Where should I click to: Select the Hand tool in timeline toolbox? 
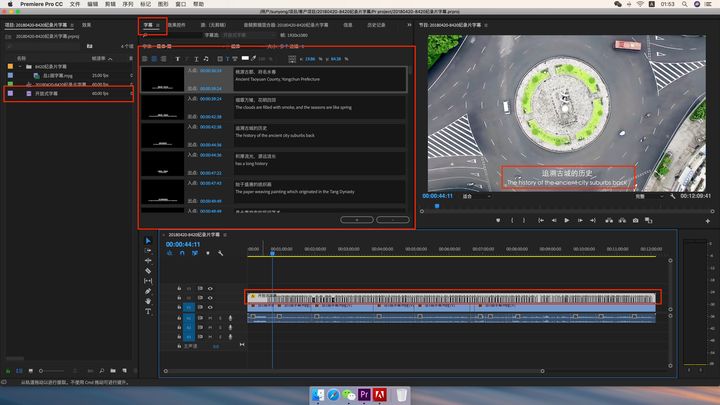(148, 301)
